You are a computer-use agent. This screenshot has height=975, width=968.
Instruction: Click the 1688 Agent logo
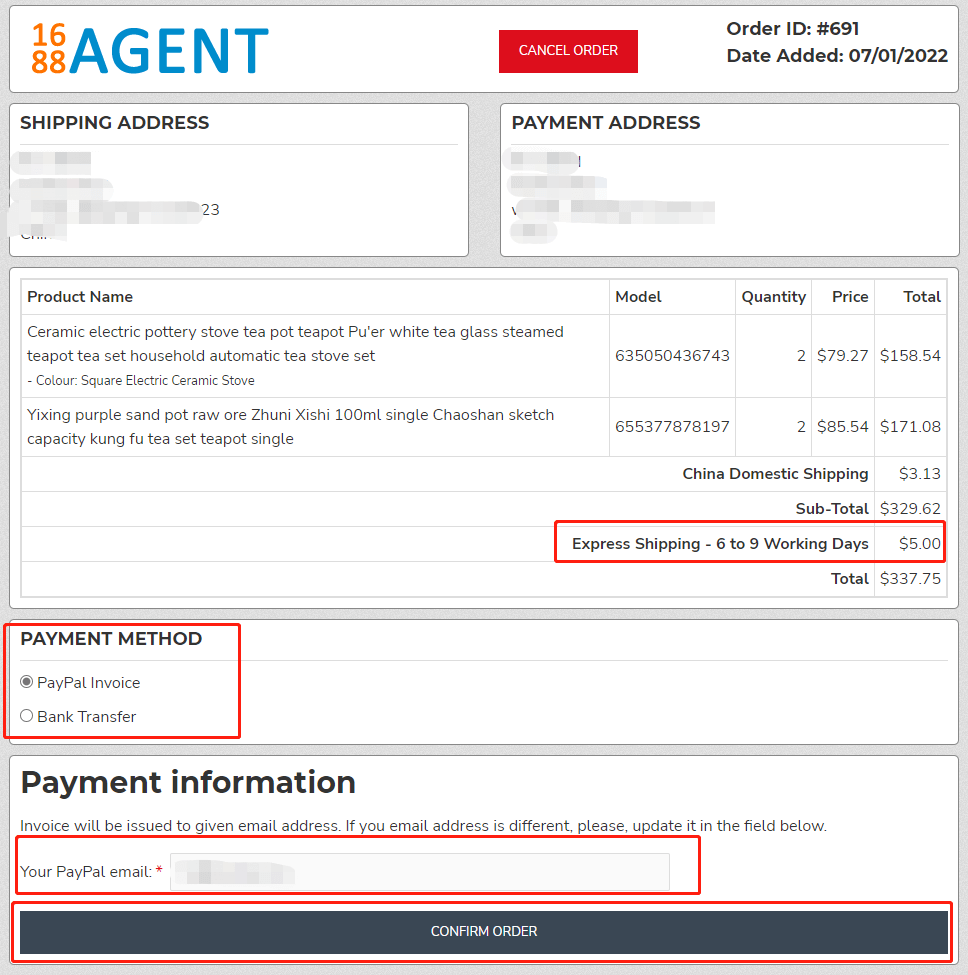[150, 50]
